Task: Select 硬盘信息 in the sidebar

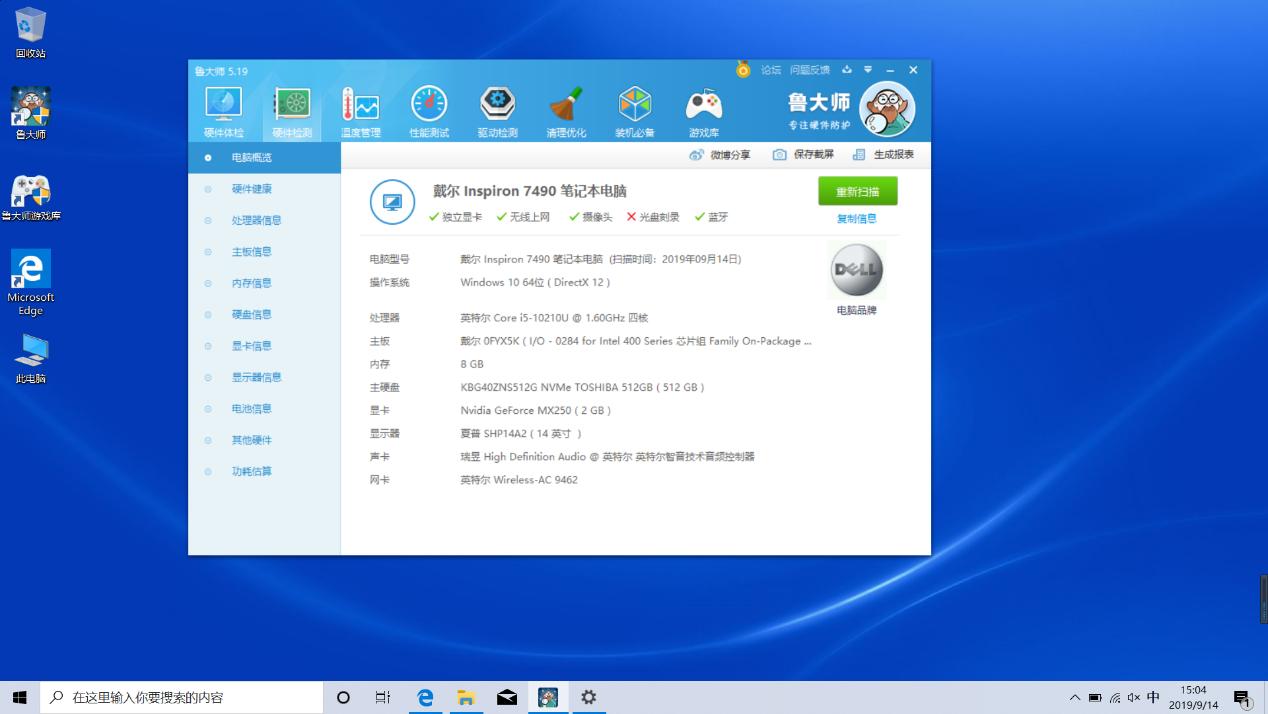Action: click(x=251, y=314)
